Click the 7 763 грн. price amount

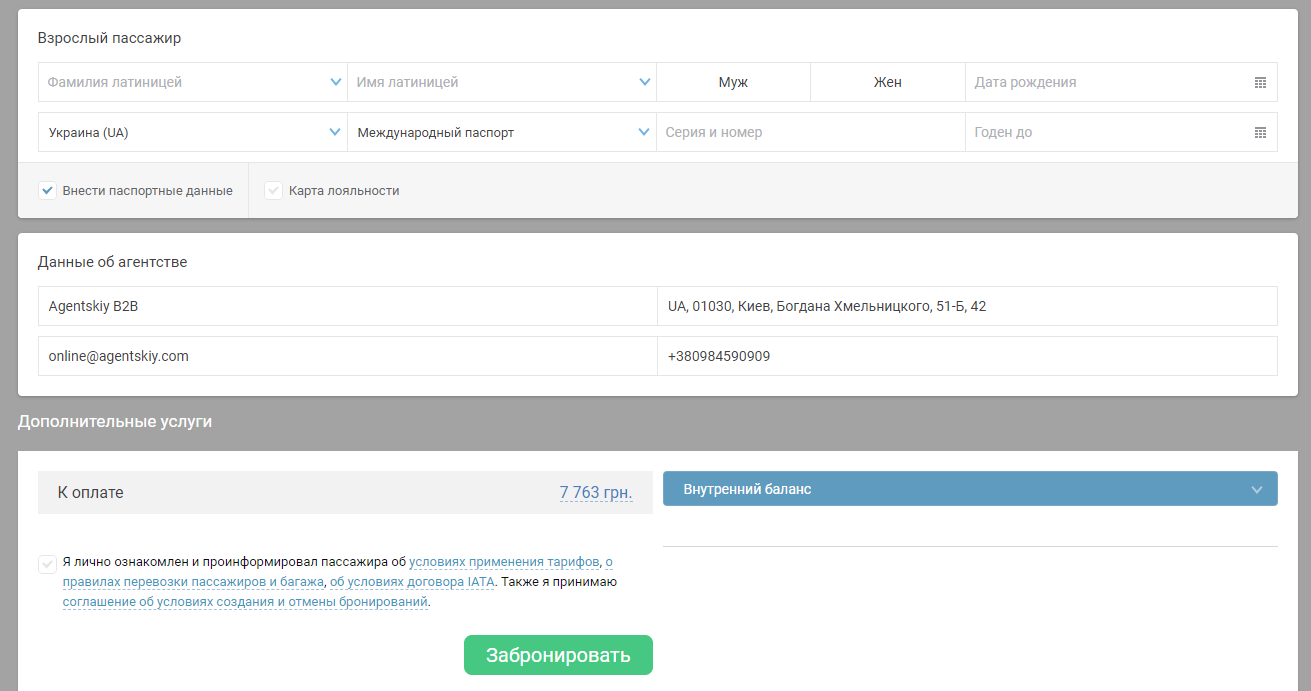pos(595,493)
